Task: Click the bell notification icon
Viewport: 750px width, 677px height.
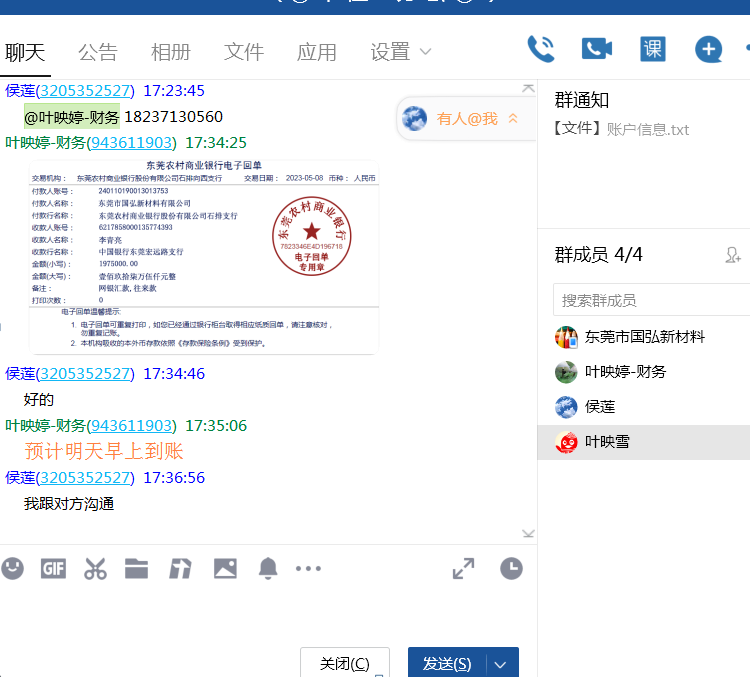Action: pos(268,568)
